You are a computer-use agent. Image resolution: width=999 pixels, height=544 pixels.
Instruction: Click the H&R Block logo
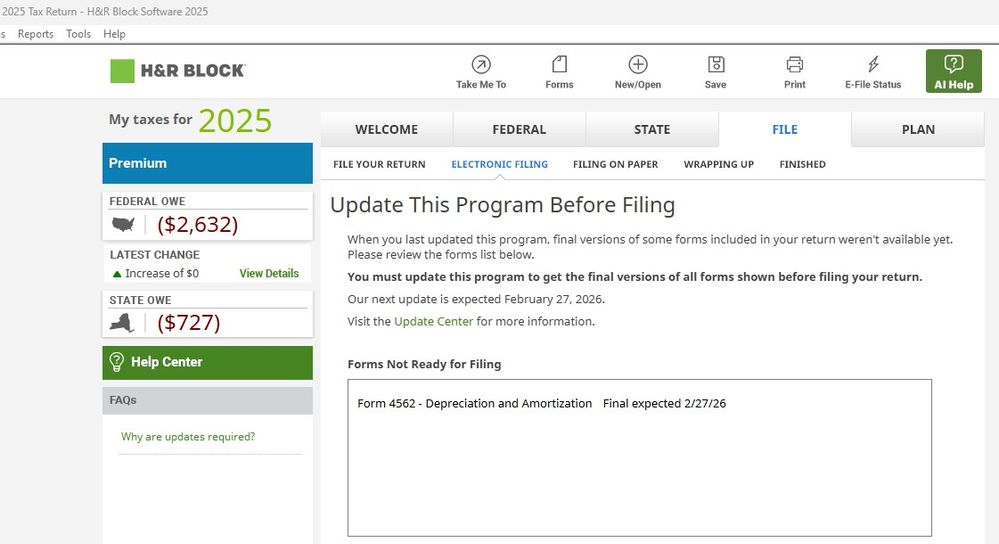point(177,71)
